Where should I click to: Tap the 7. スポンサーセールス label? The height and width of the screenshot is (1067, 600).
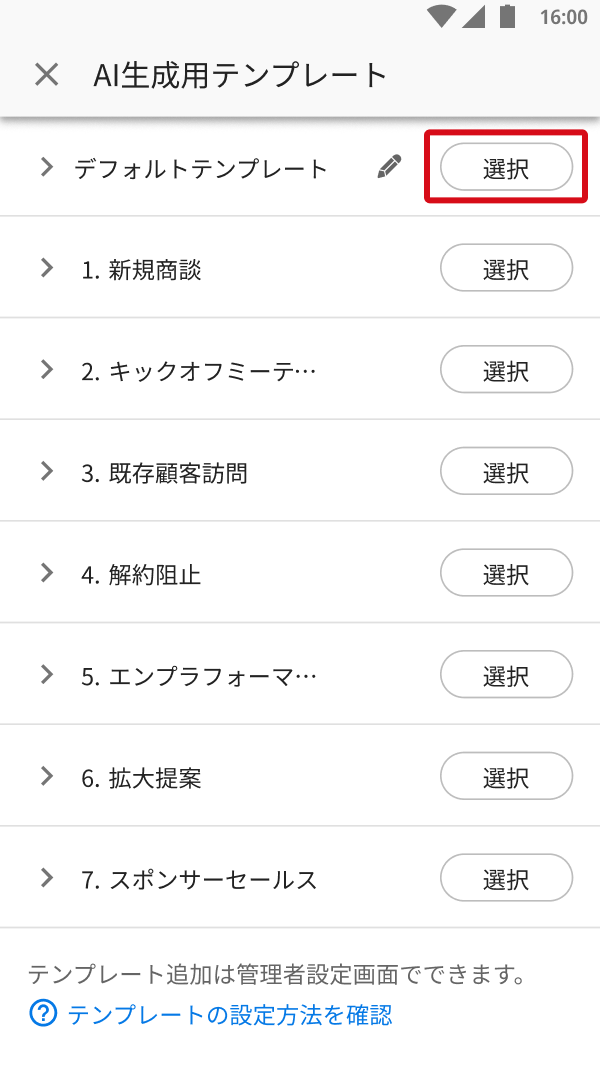tap(199, 880)
